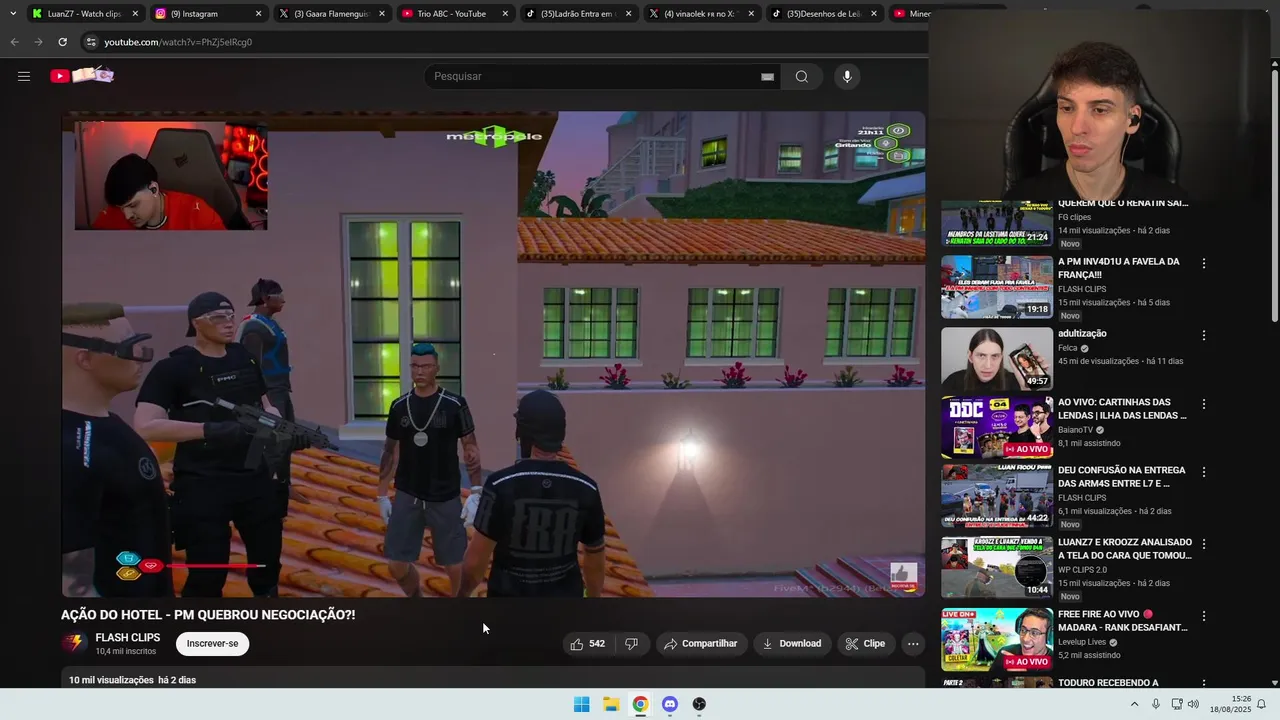Start voice search with microphone icon
The image size is (1280, 720).
click(x=847, y=76)
